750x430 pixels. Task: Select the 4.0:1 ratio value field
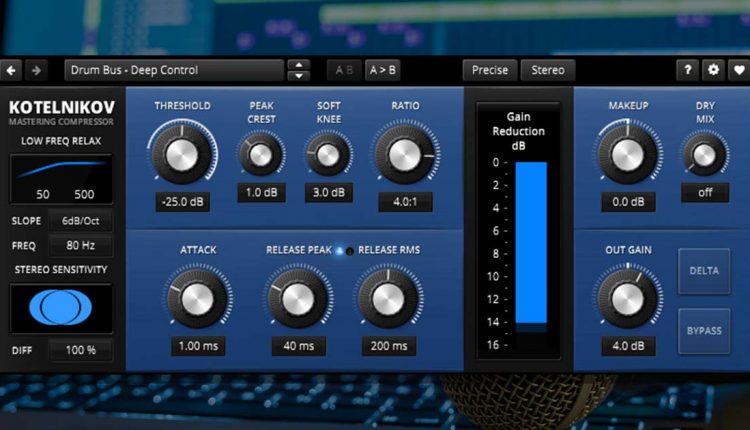[405, 202]
